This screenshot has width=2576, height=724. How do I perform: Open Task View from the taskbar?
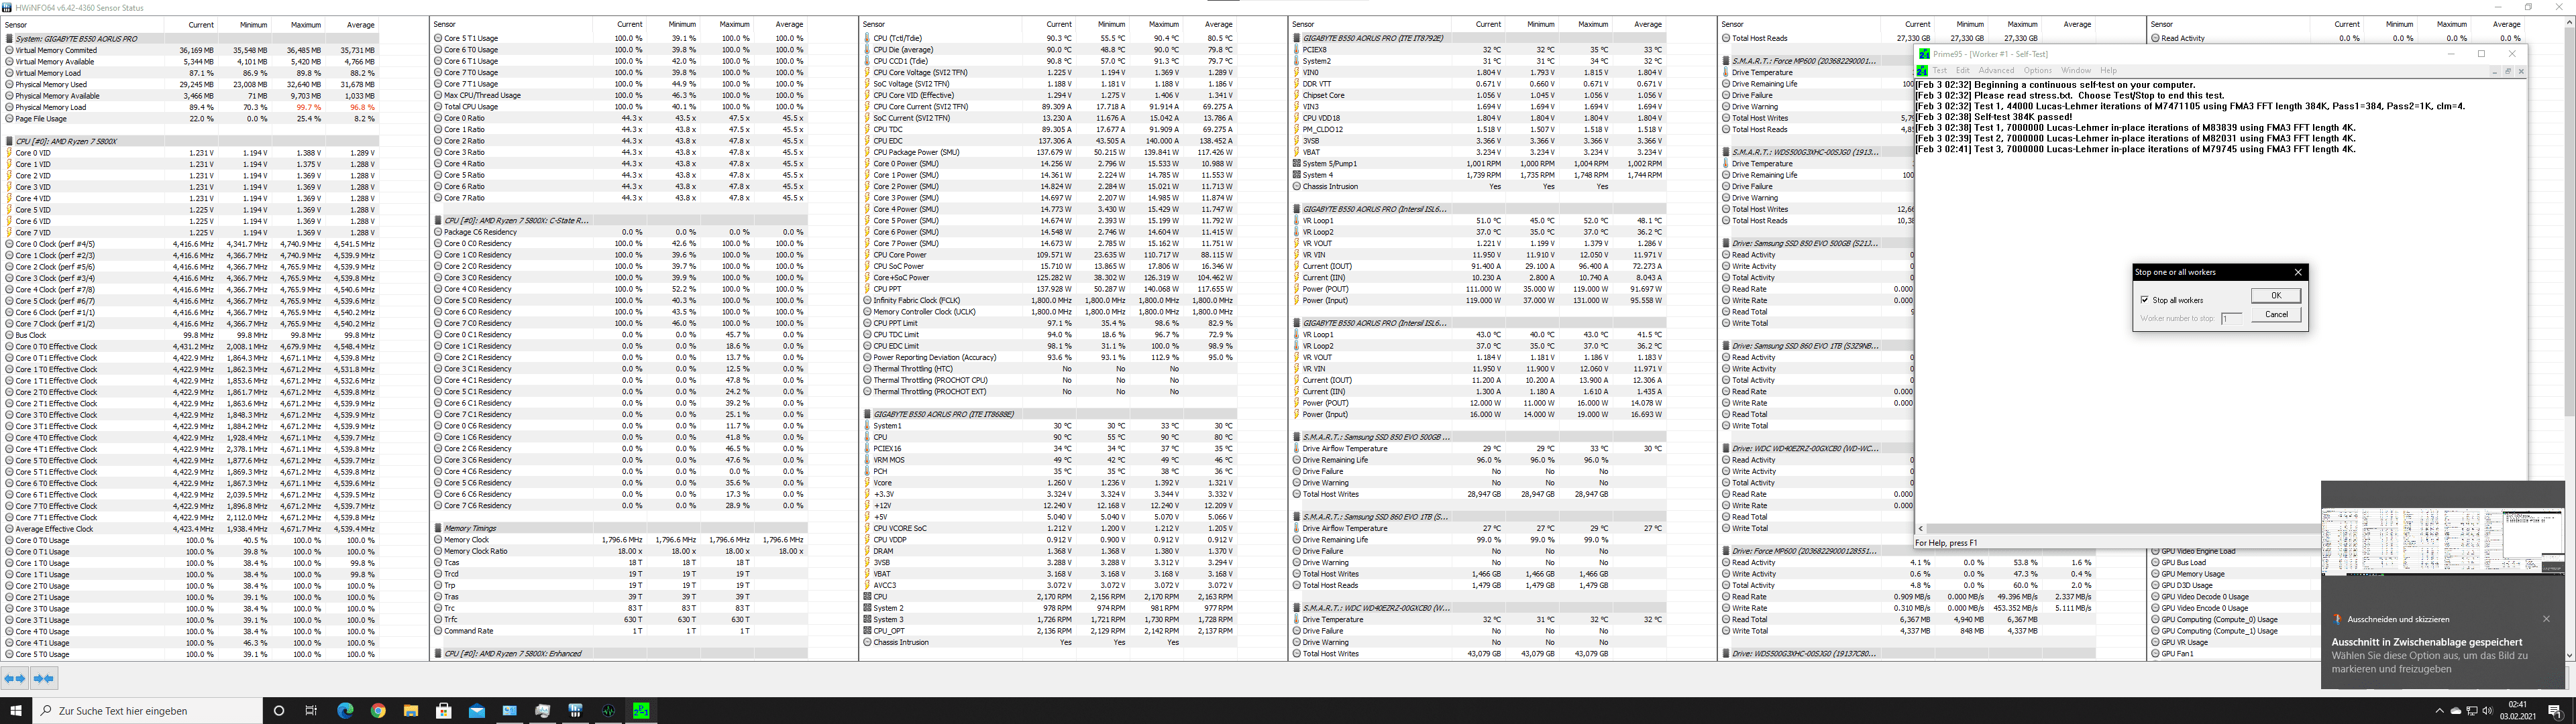[x=311, y=711]
